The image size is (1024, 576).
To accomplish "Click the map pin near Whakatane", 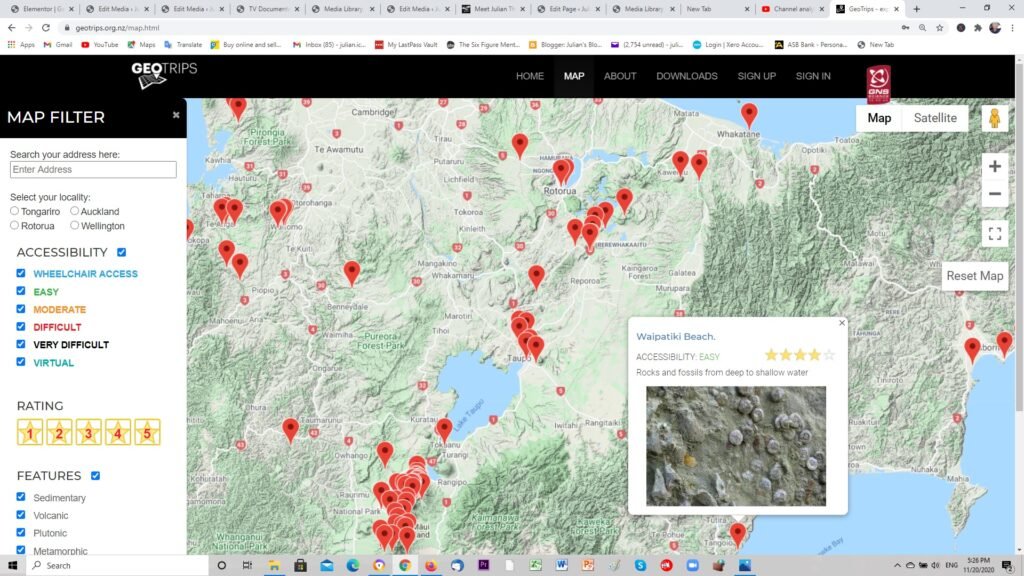I will [x=749, y=115].
